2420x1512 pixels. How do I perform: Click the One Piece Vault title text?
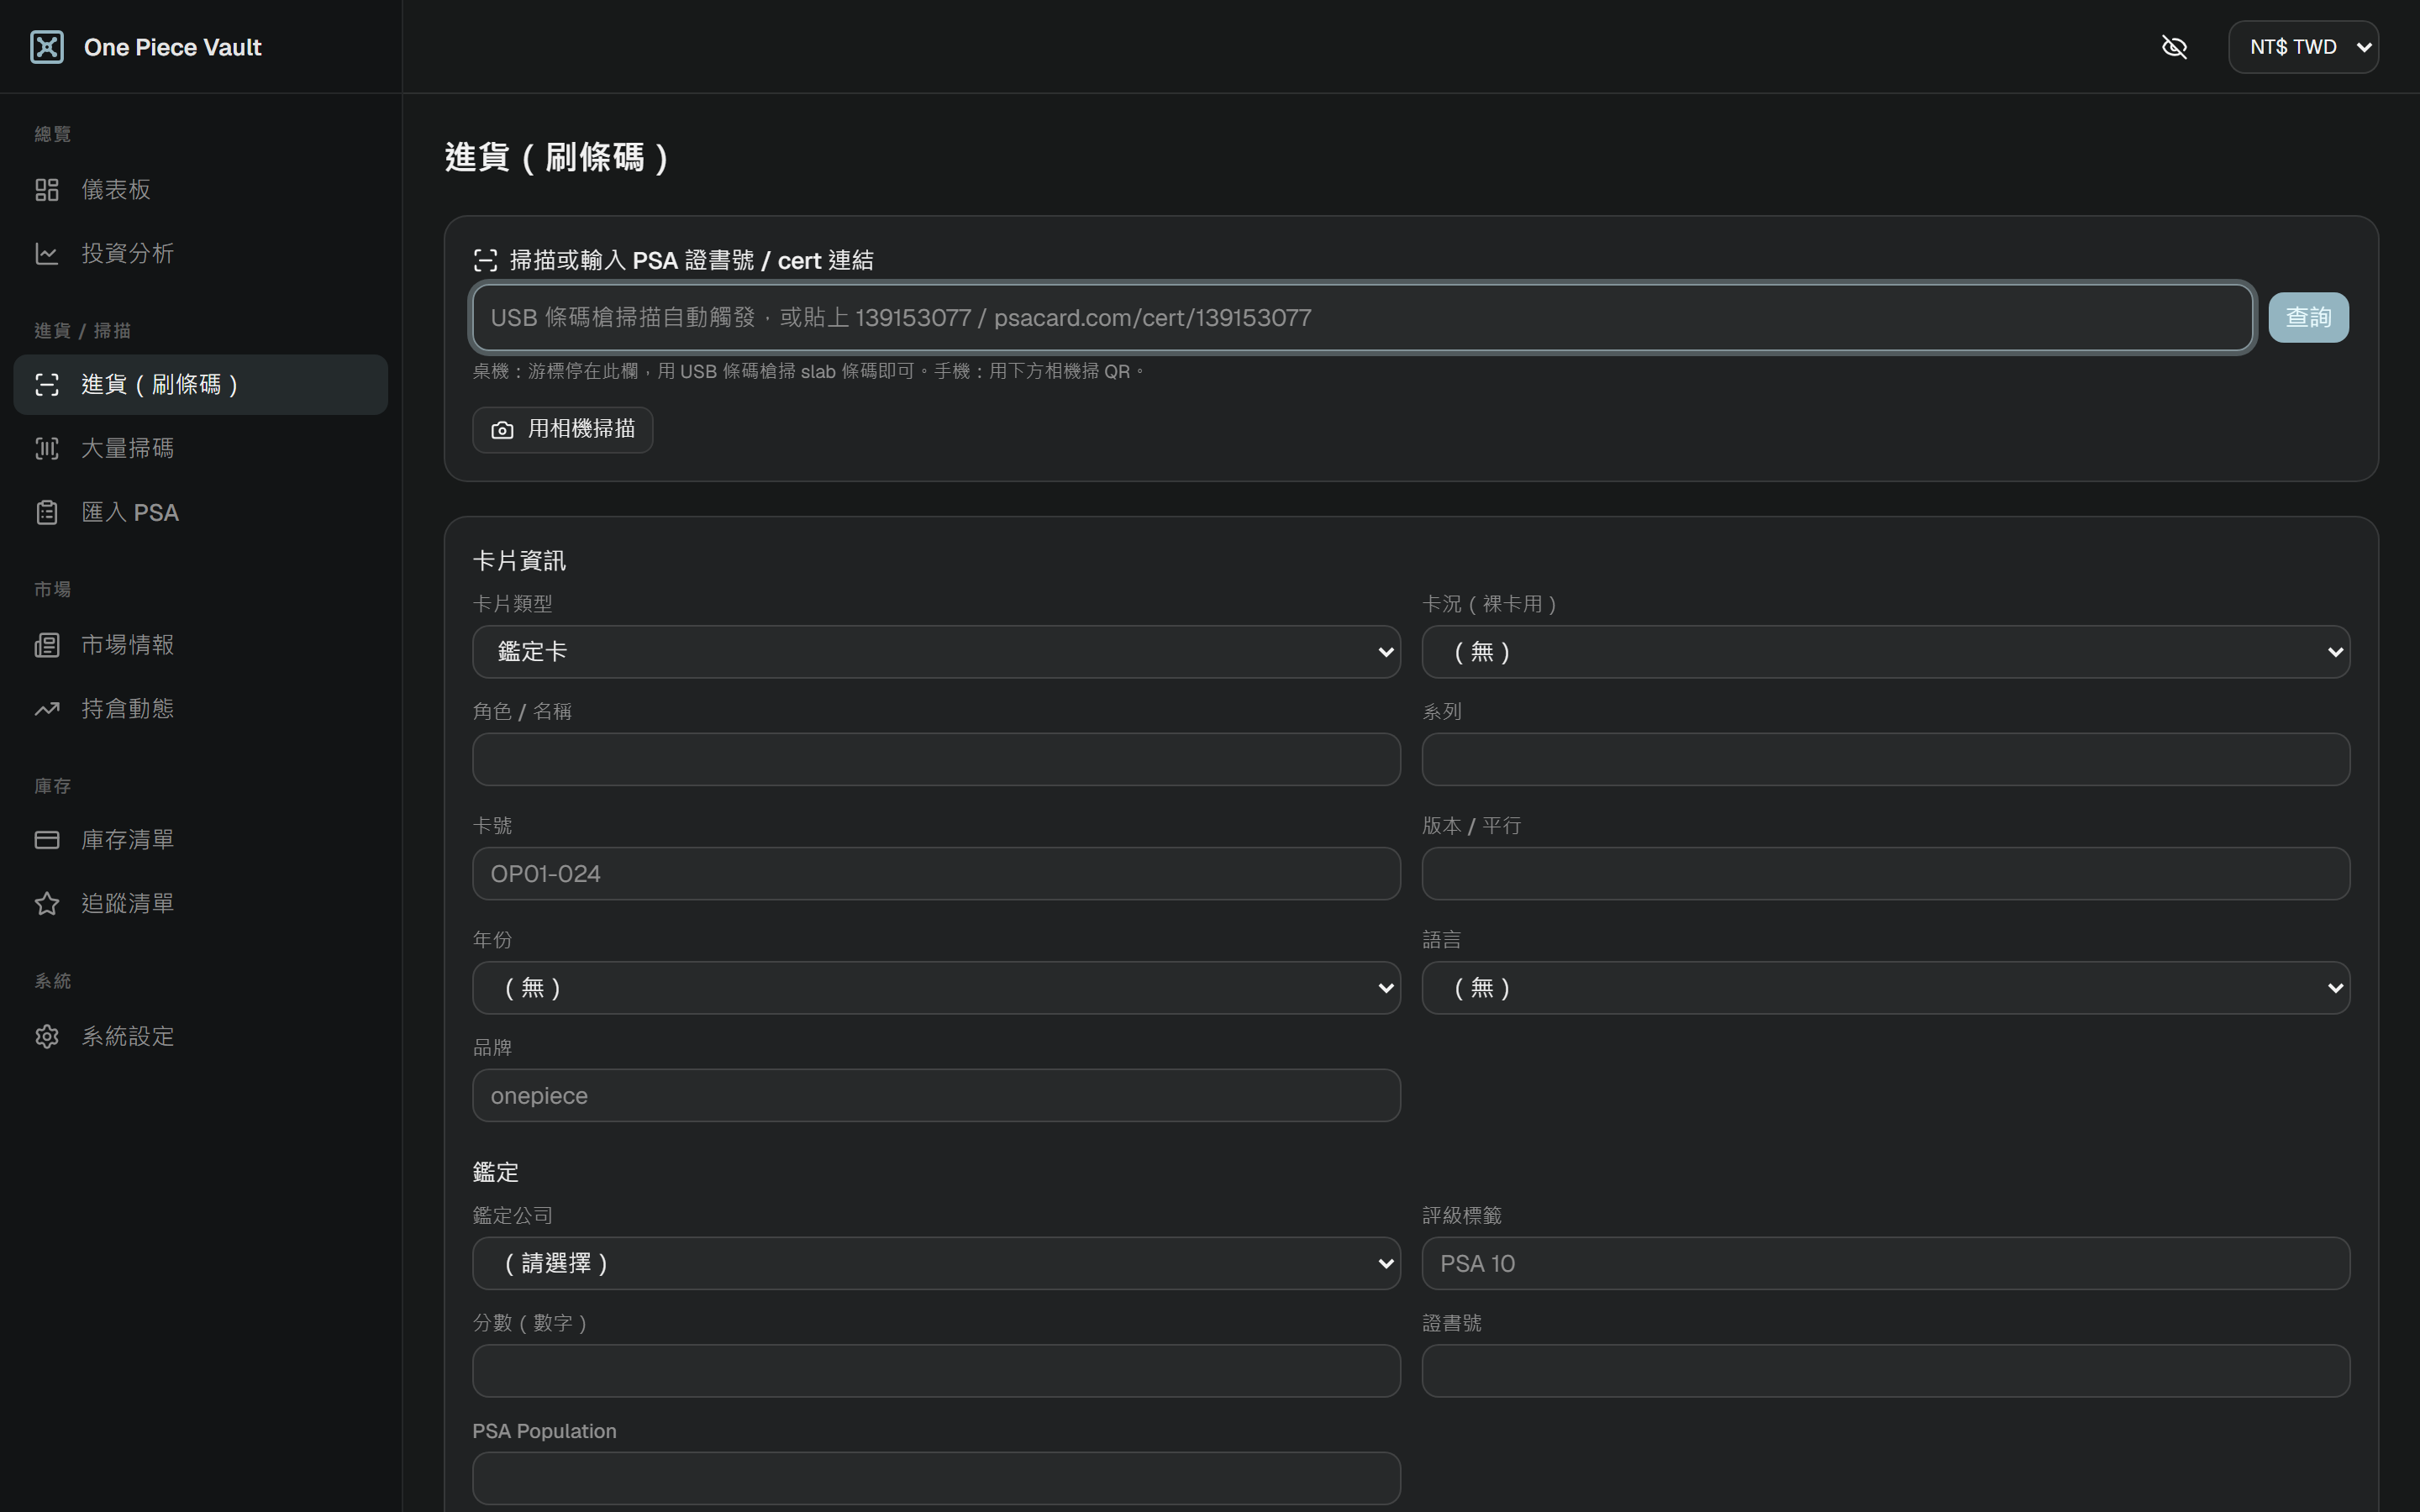[172, 47]
